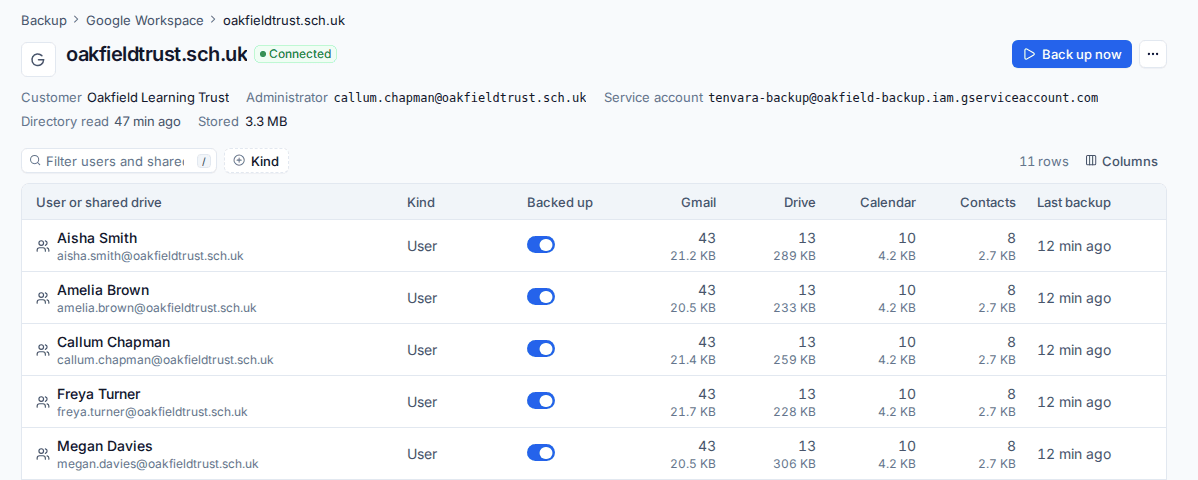
Task: Start backup with Back up now
Action: [1072, 54]
